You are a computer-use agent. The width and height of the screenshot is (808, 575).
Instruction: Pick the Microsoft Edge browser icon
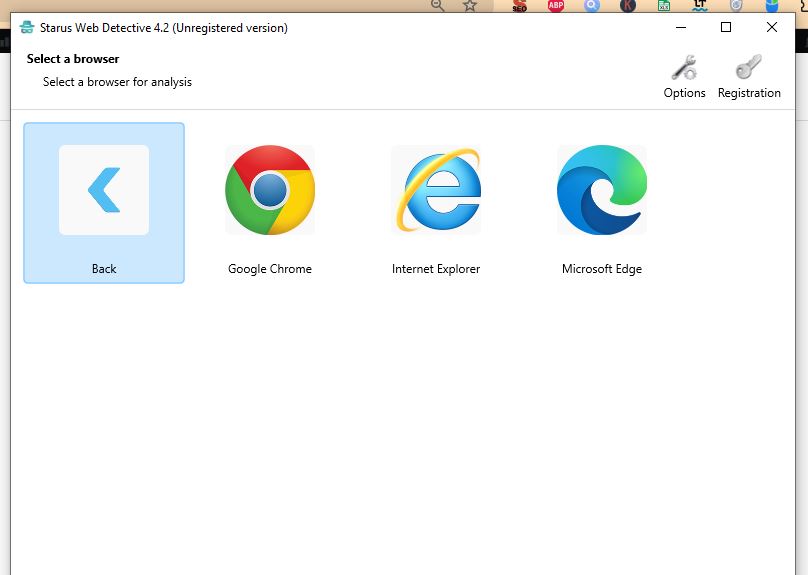point(602,190)
